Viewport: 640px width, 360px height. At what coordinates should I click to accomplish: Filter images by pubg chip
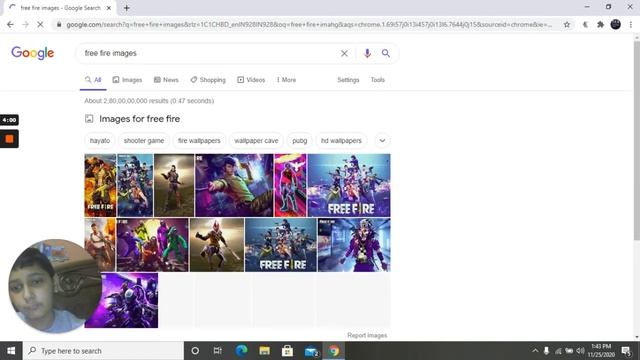(300, 140)
